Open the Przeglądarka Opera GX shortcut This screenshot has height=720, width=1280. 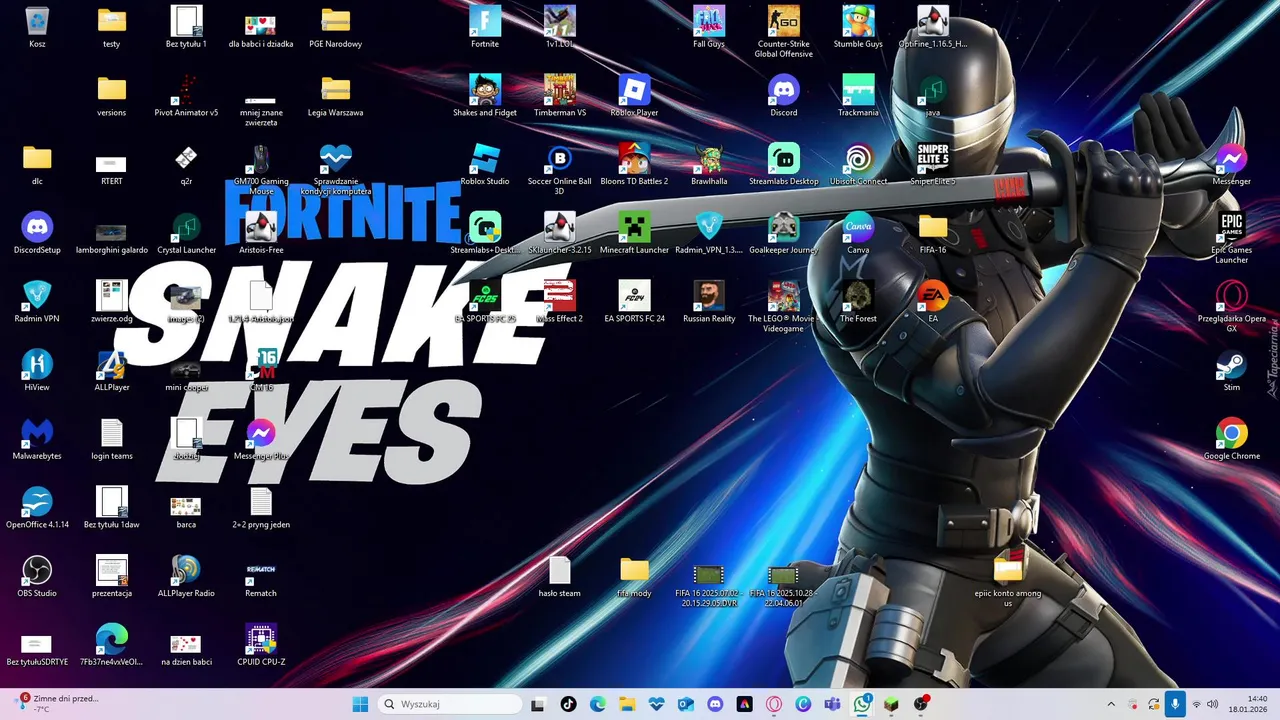tap(1231, 306)
